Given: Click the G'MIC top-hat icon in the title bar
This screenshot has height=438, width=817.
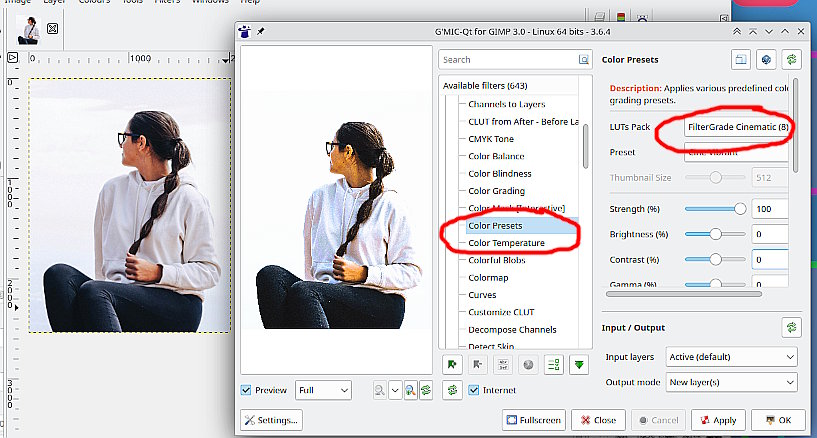Looking at the screenshot, I should pos(244,31).
